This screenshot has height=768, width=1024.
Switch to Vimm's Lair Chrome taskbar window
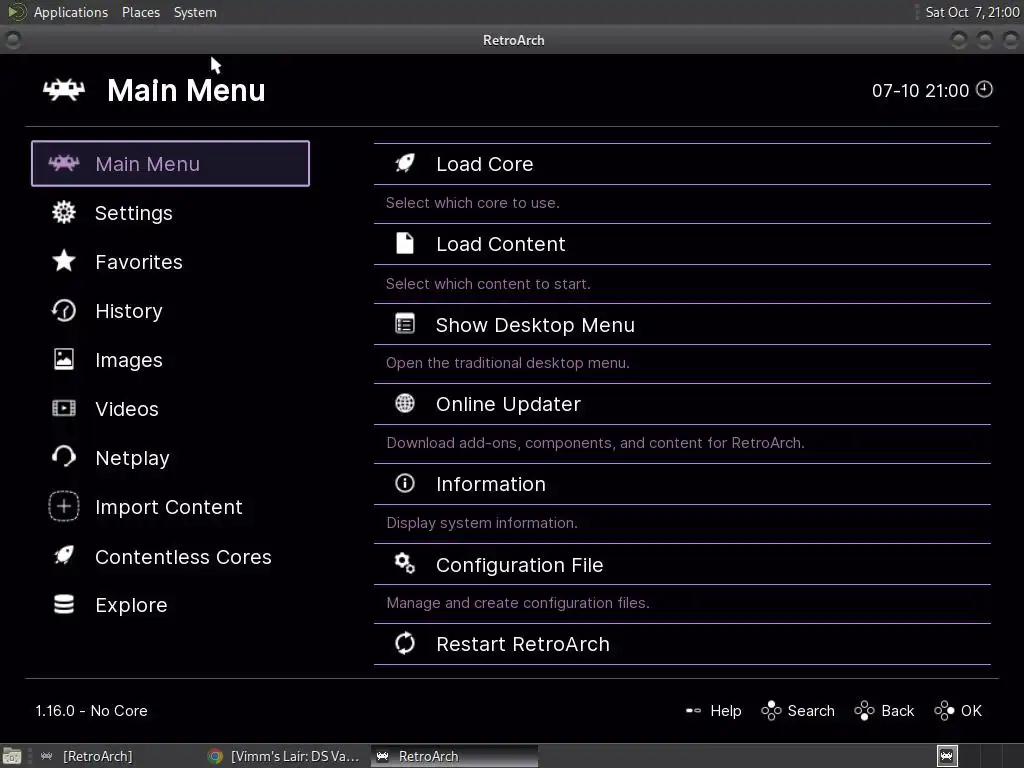[x=285, y=756]
